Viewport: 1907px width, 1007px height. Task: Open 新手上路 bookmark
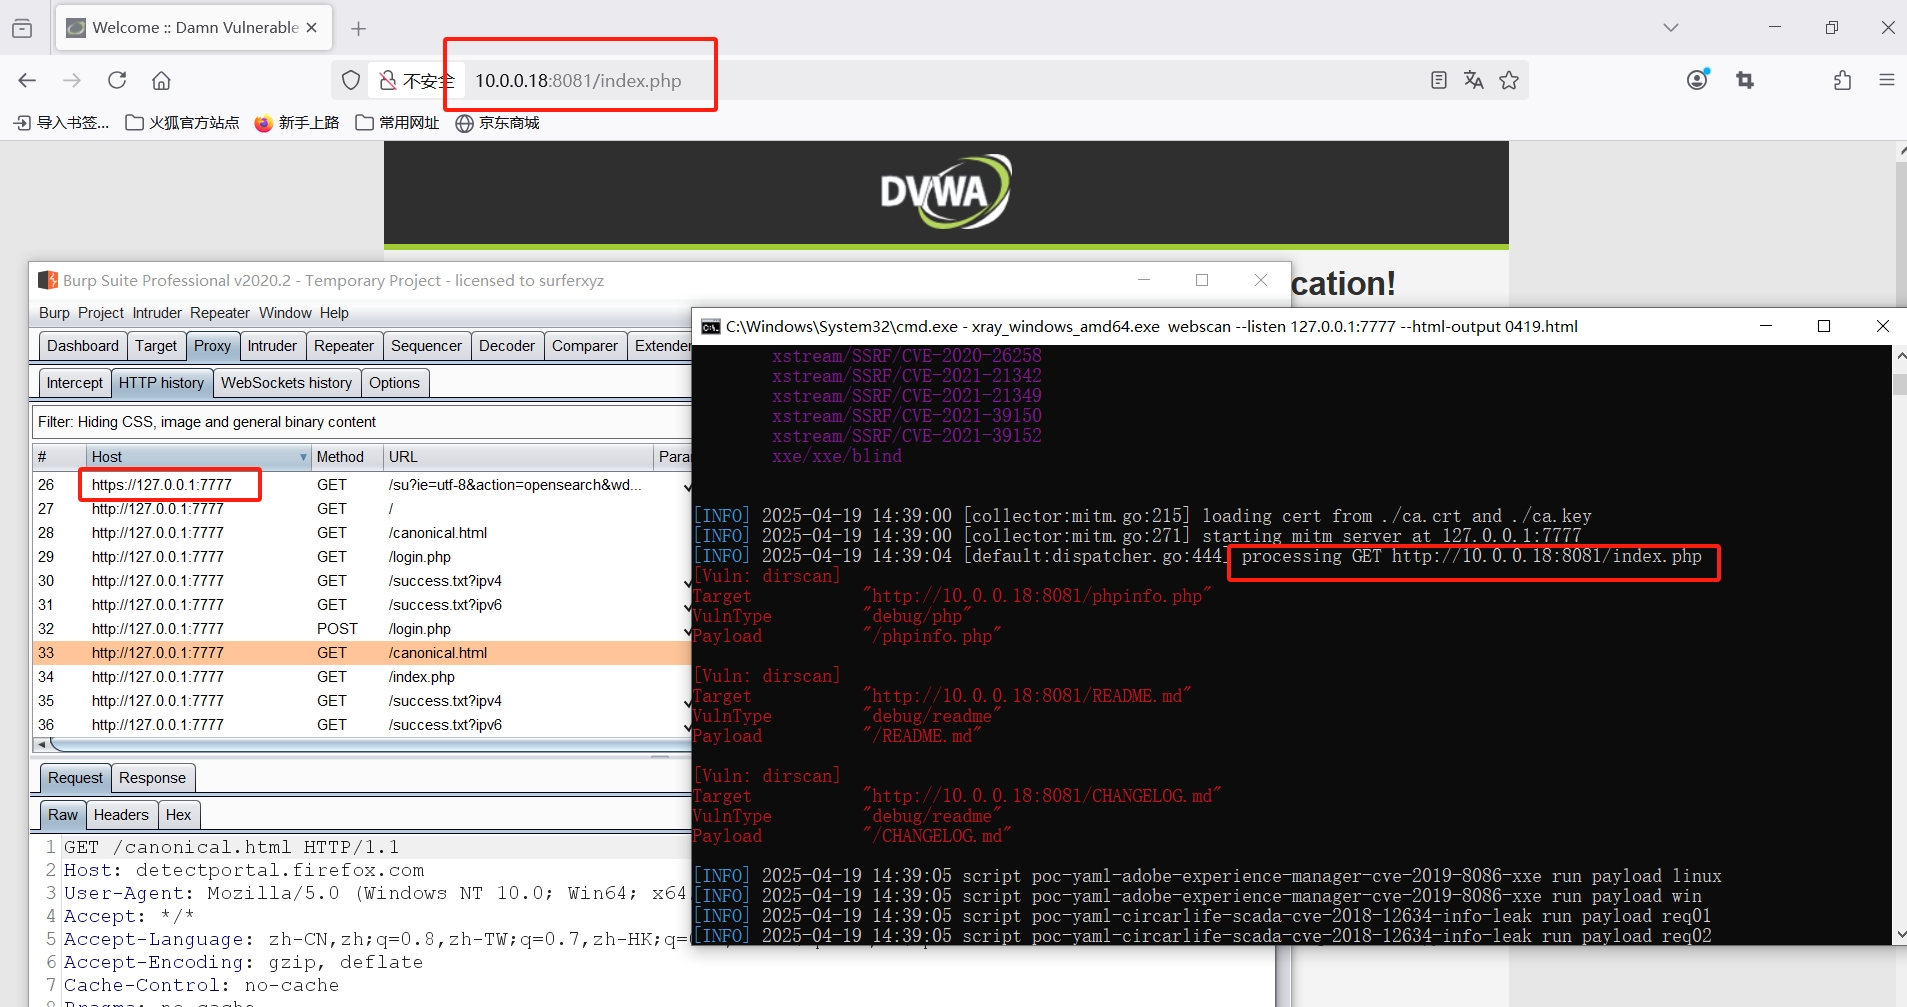point(297,123)
